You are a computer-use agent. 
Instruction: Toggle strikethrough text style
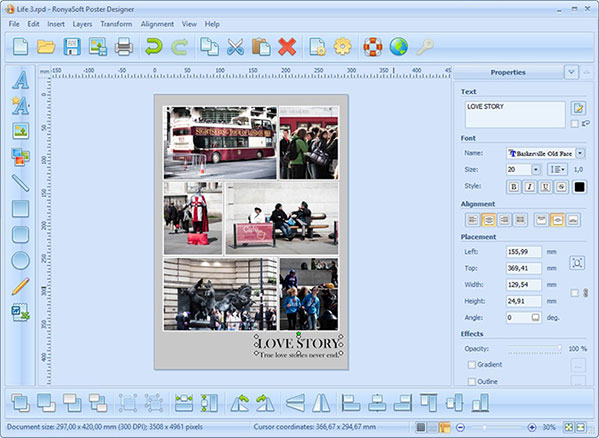tap(561, 186)
